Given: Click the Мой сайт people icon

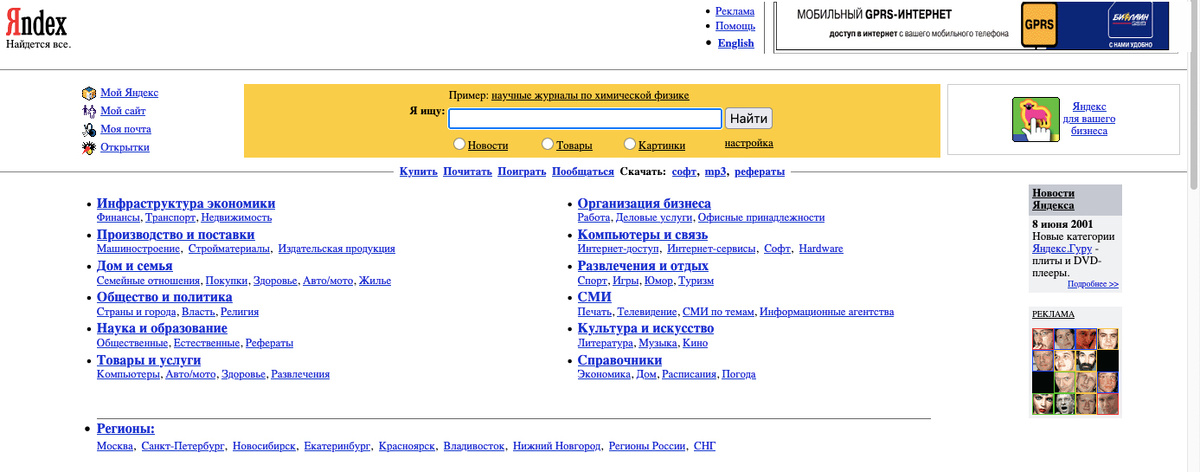Looking at the screenshot, I should [89, 111].
